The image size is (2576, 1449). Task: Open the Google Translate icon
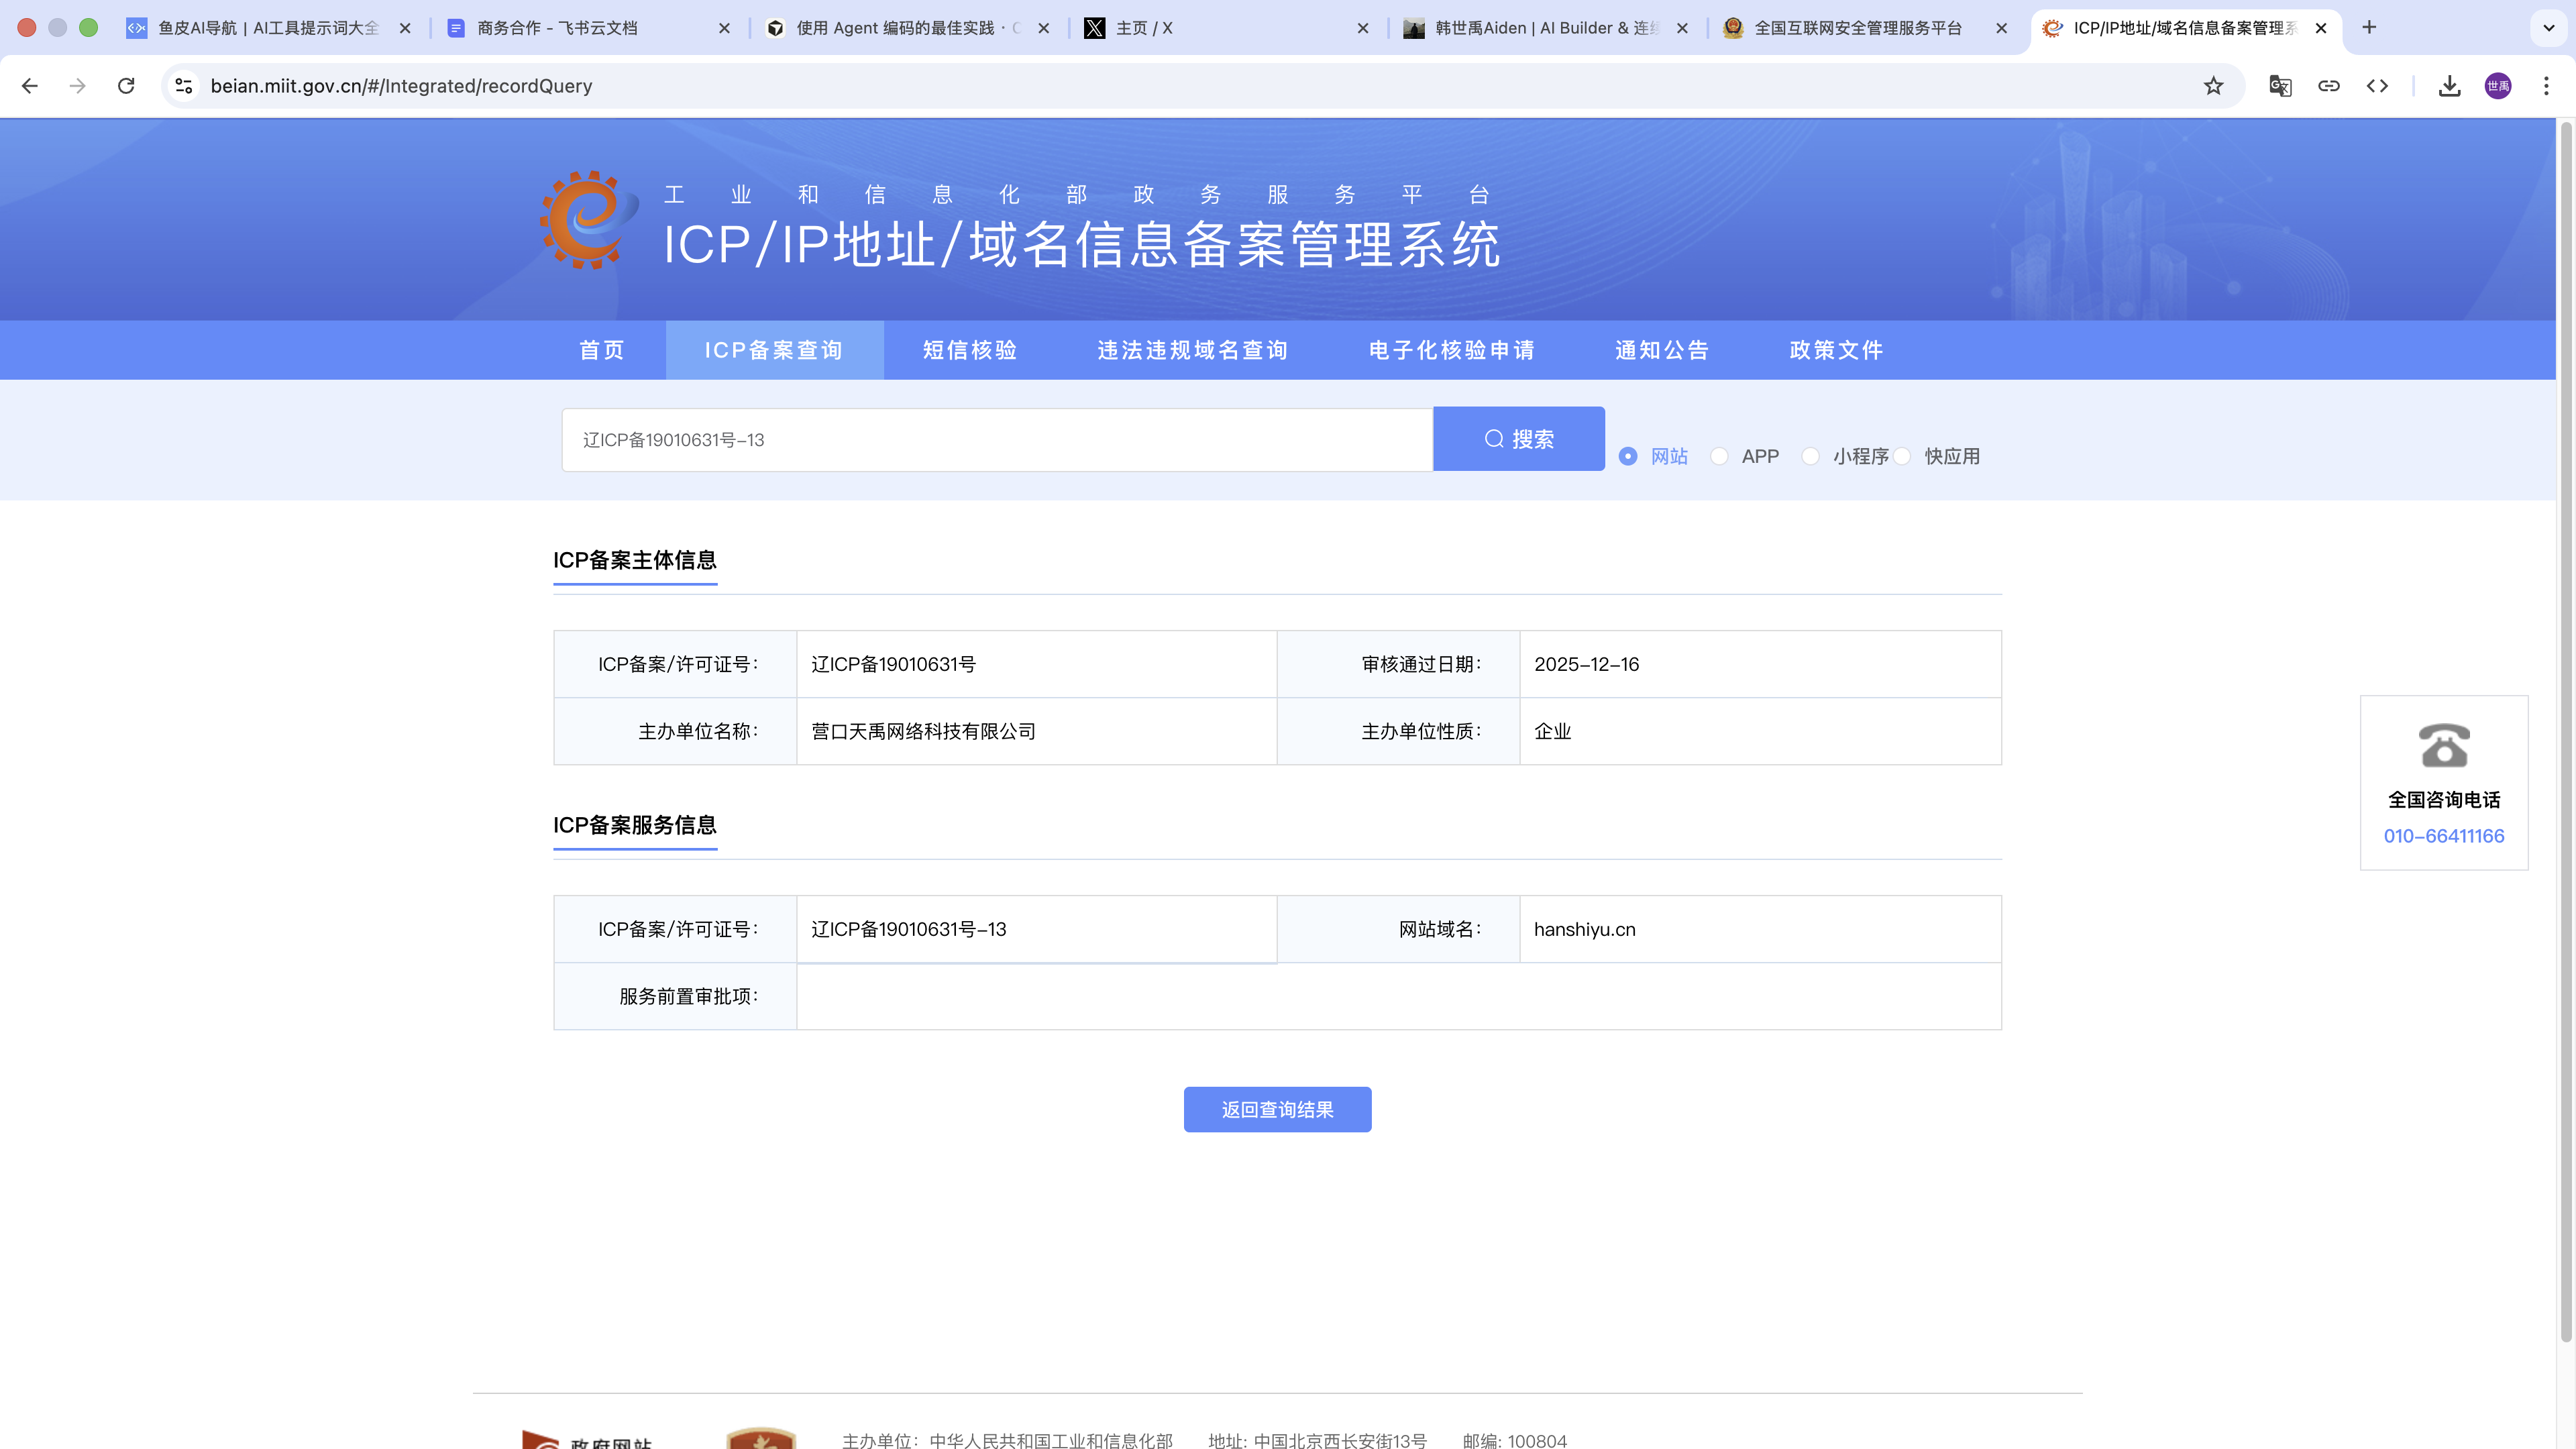2280,86
